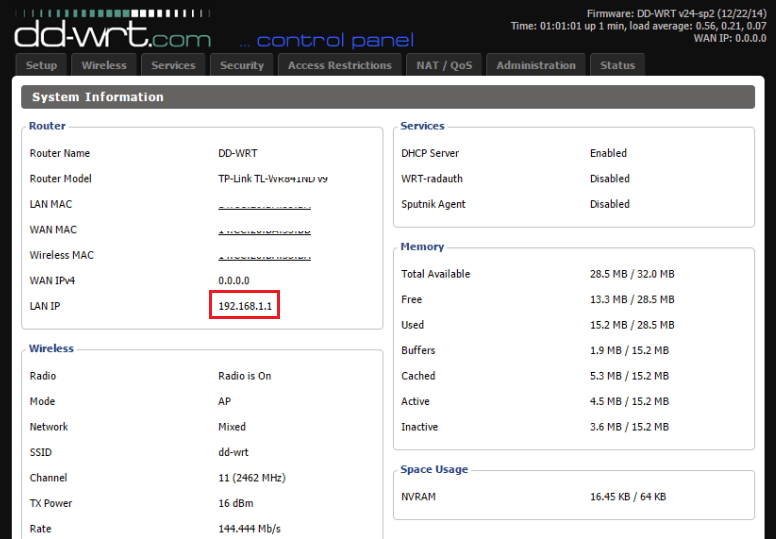Click the TX Power value 16 dBm

pos(236,503)
